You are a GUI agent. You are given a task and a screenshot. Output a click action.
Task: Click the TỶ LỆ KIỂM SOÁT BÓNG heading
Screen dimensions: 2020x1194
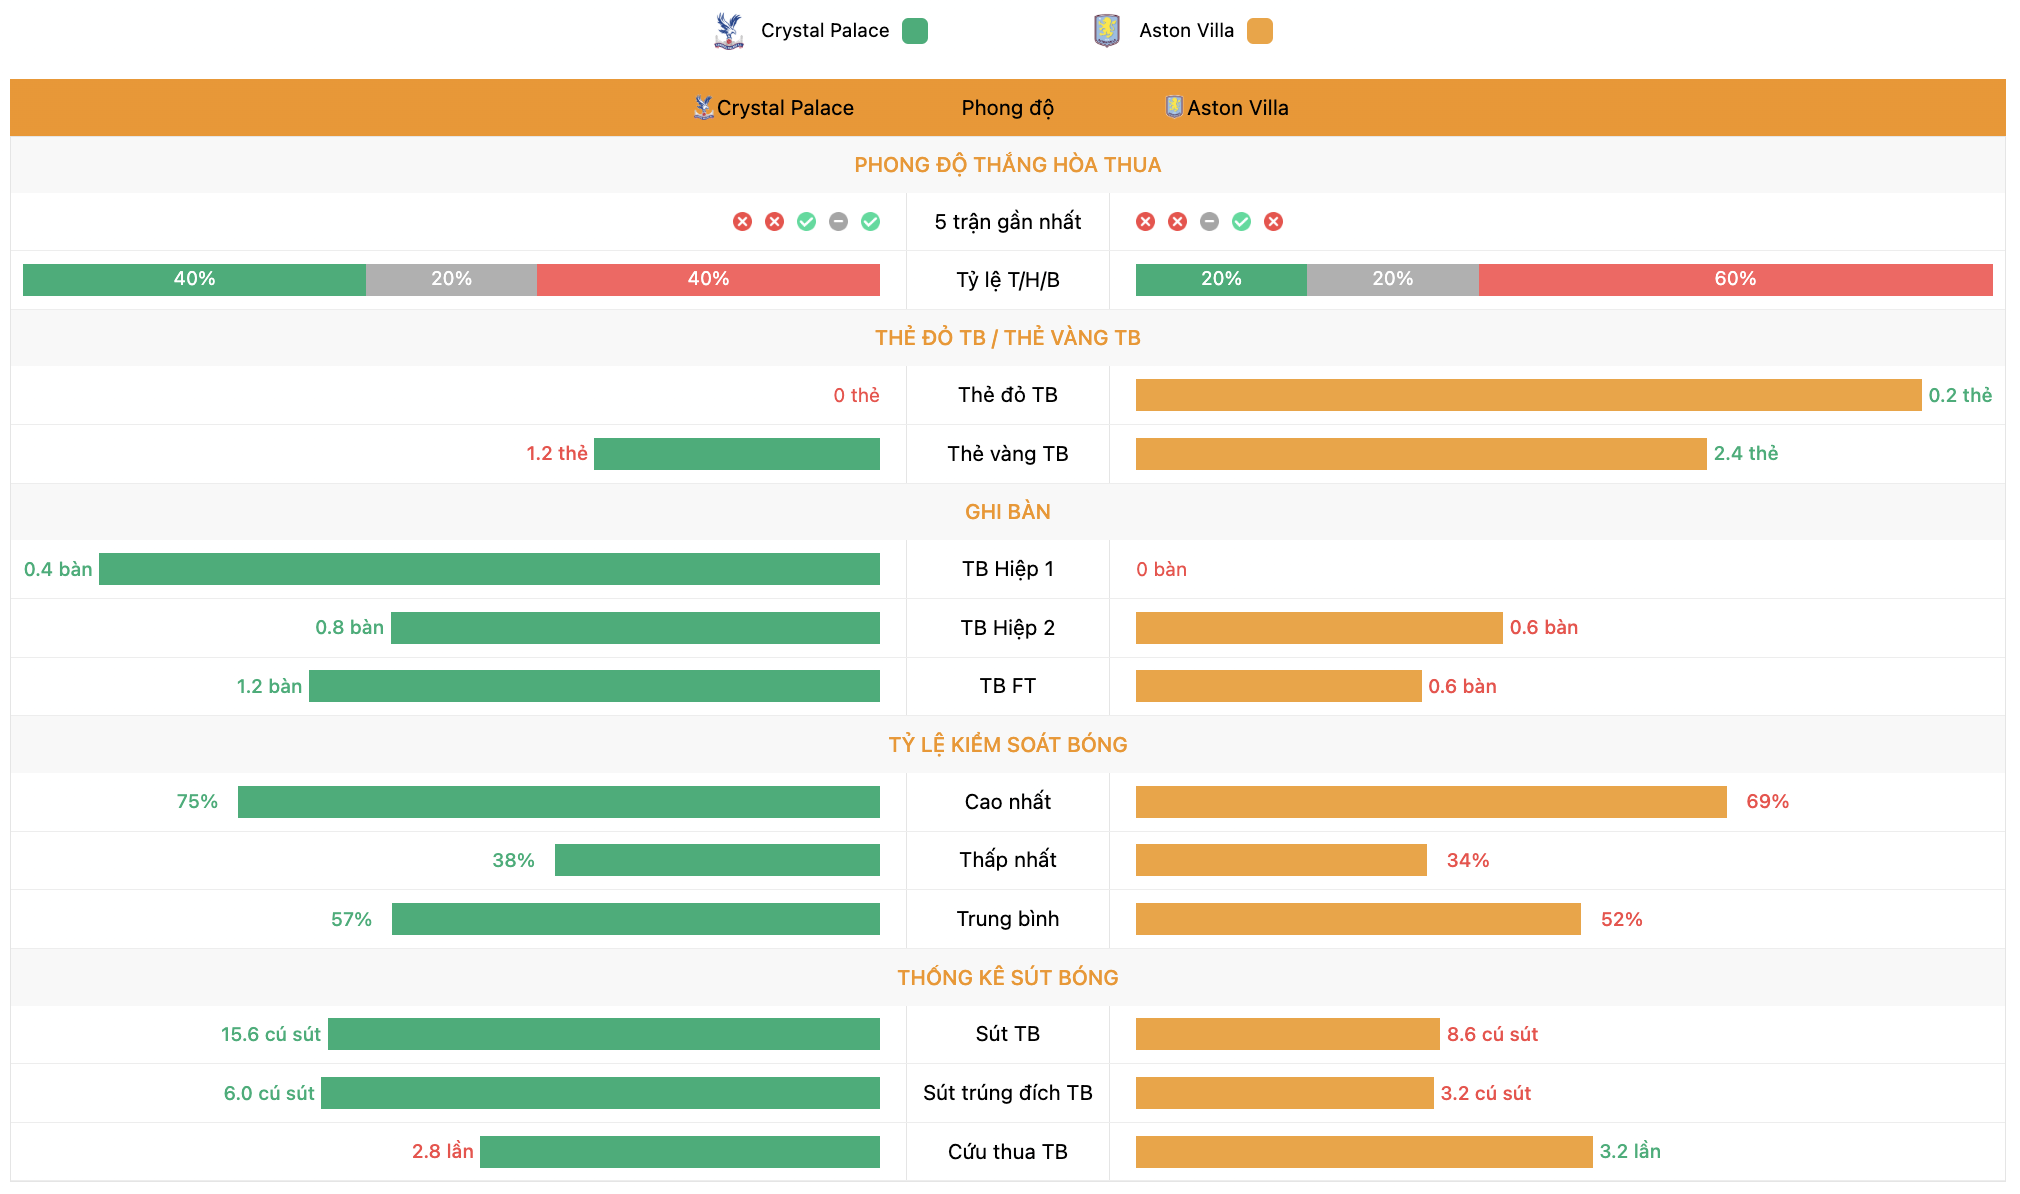pos(1008,745)
